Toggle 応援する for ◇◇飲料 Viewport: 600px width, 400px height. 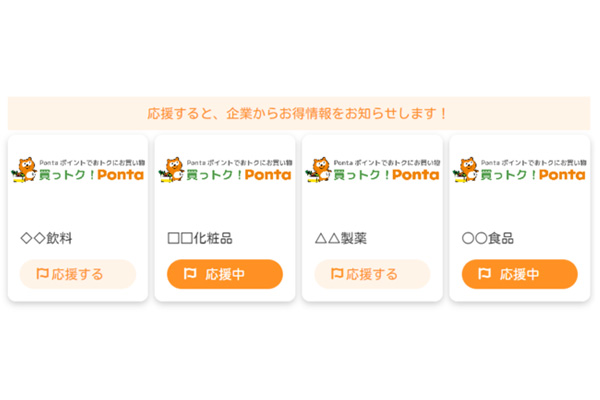(x=78, y=274)
